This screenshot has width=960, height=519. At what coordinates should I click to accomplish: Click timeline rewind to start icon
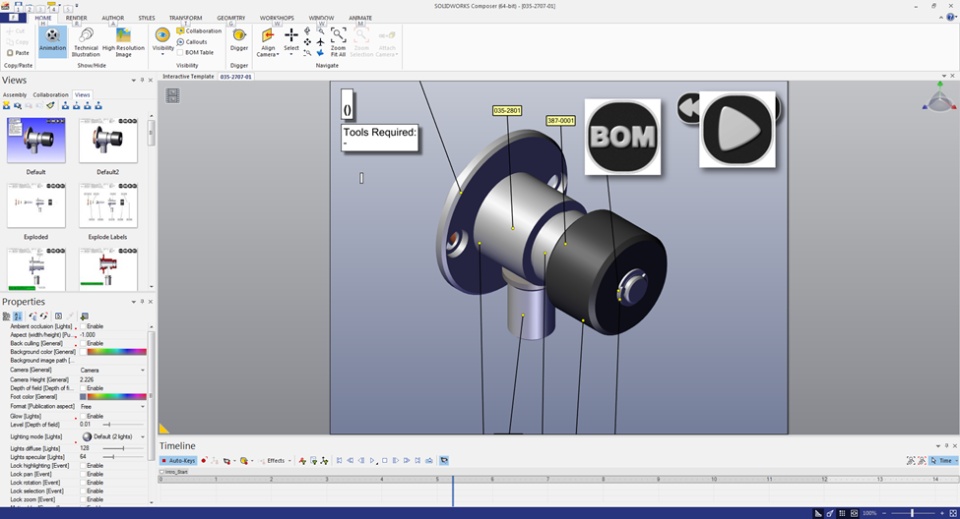339,460
